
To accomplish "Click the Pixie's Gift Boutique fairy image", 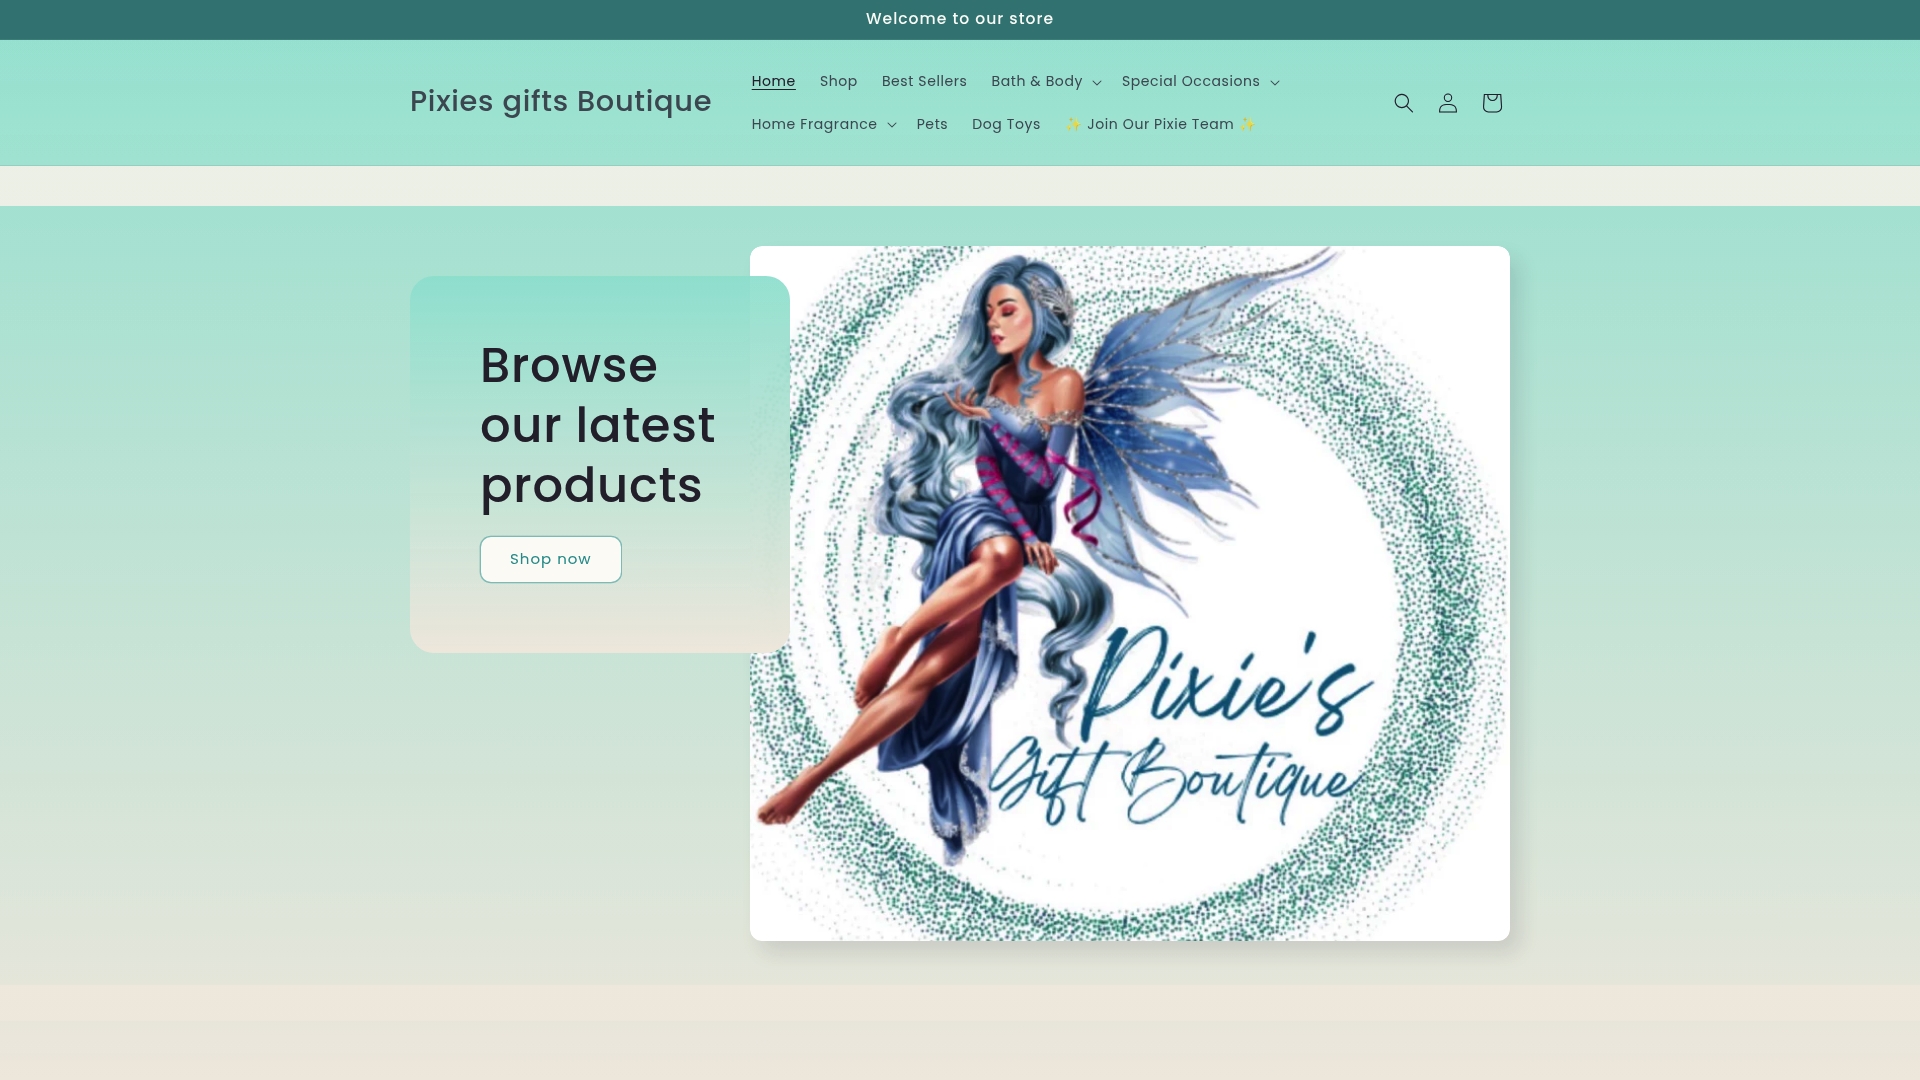I will (1130, 593).
